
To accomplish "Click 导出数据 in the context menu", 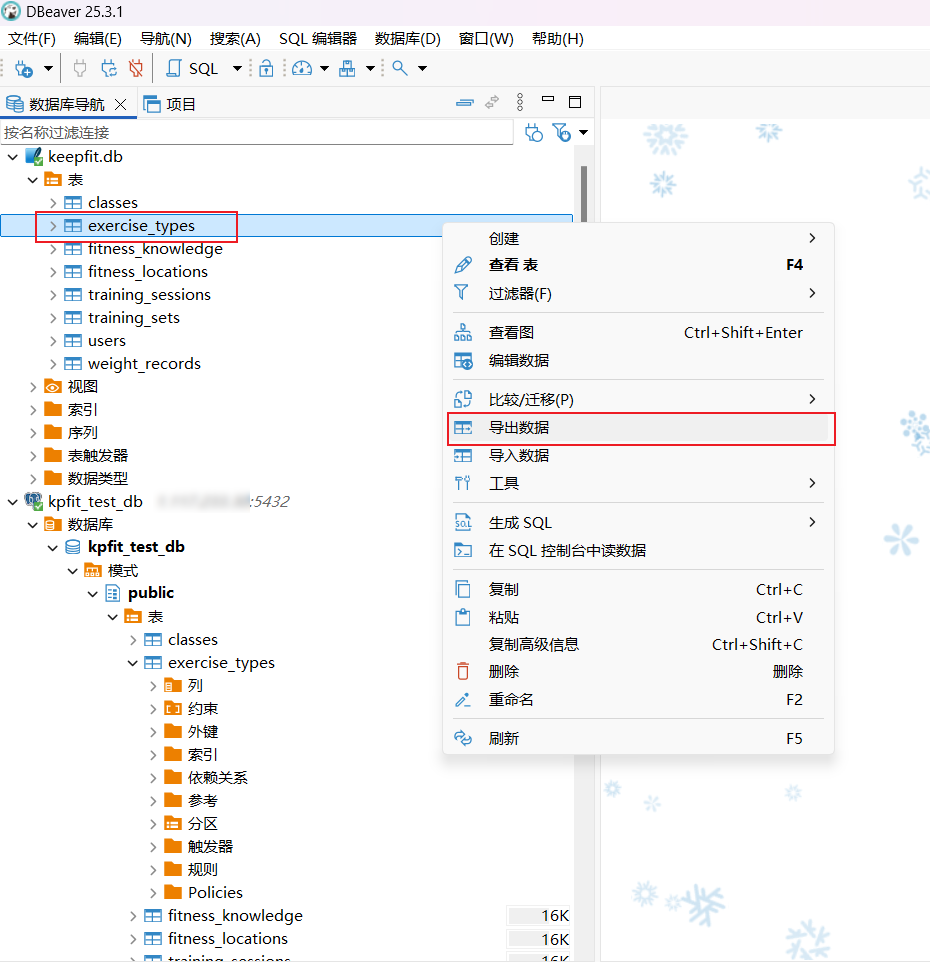I will [638, 428].
